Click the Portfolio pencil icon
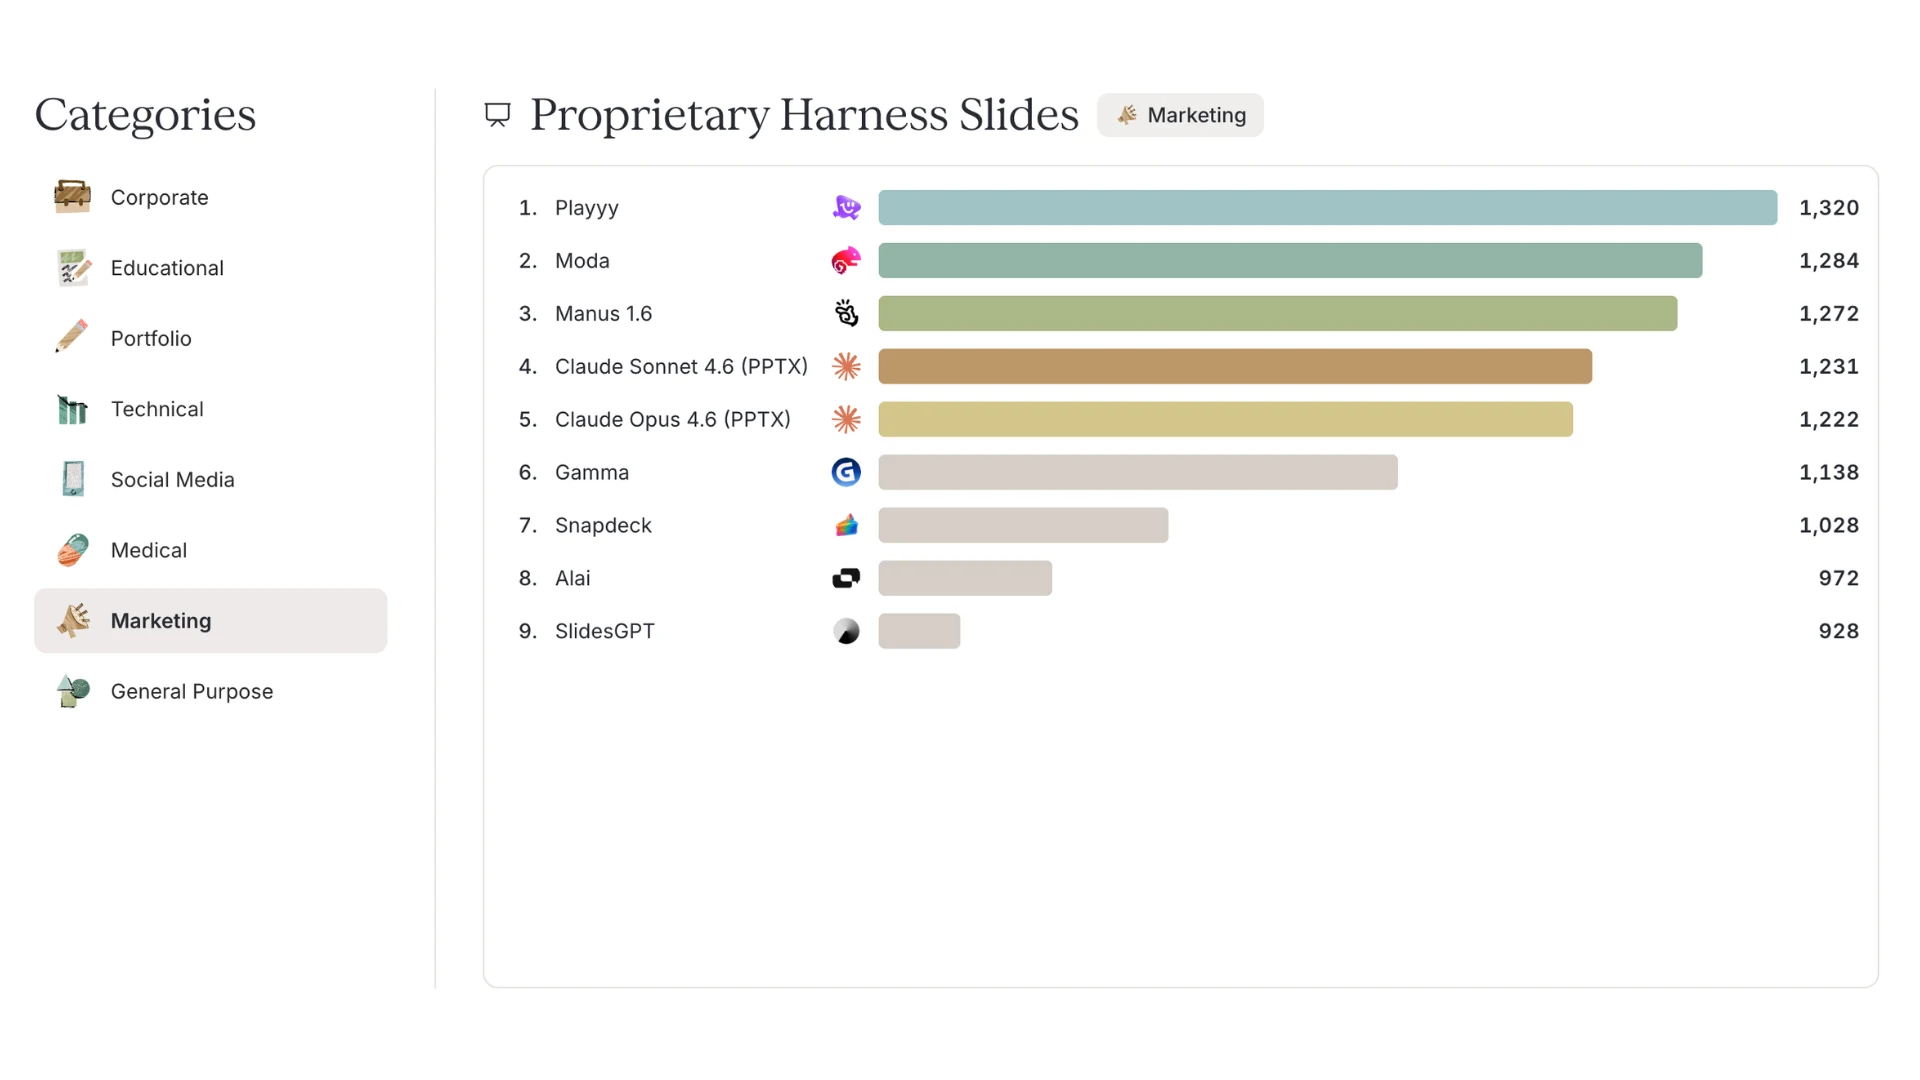 click(x=73, y=338)
